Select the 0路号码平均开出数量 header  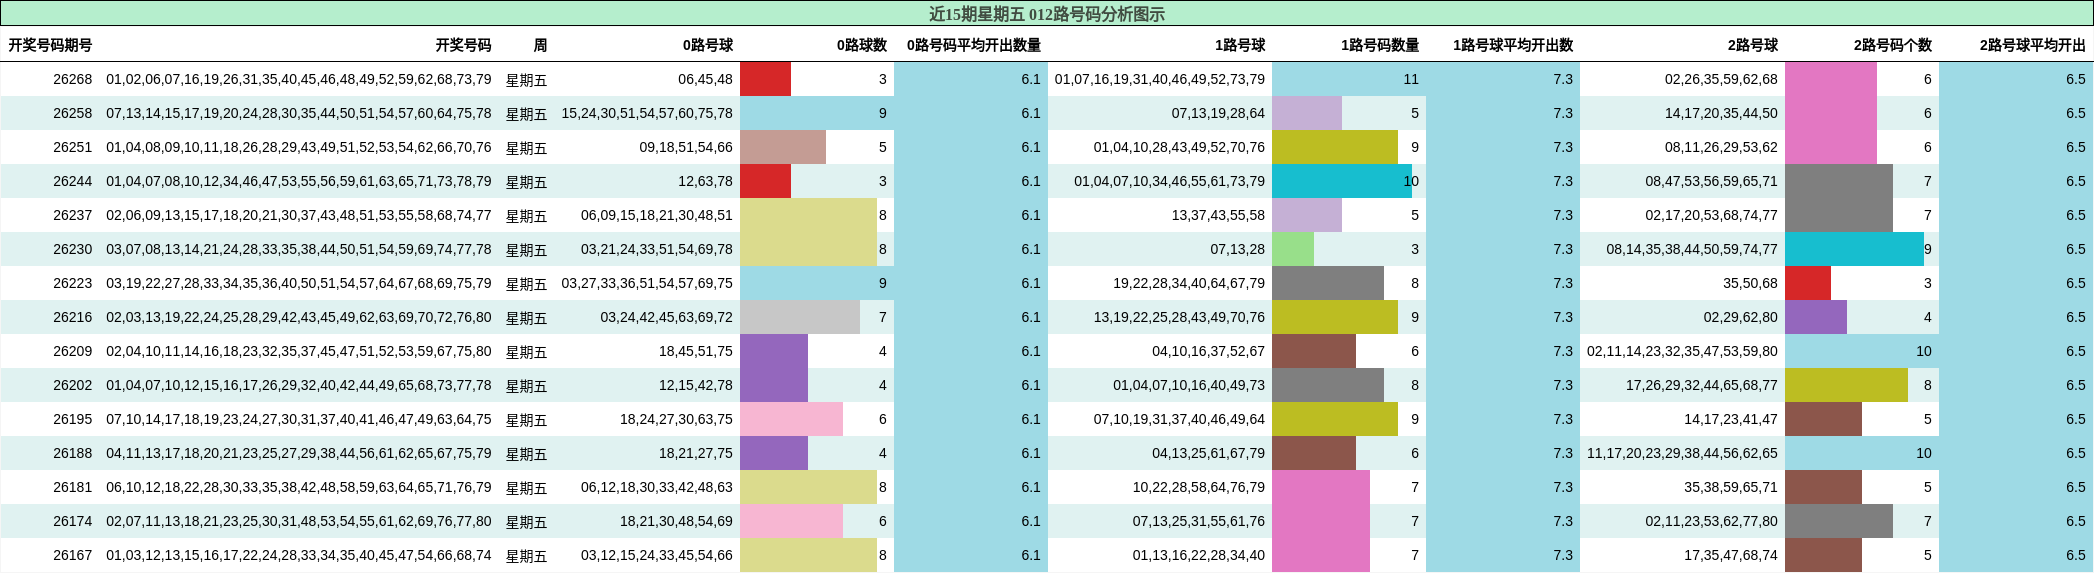click(974, 45)
